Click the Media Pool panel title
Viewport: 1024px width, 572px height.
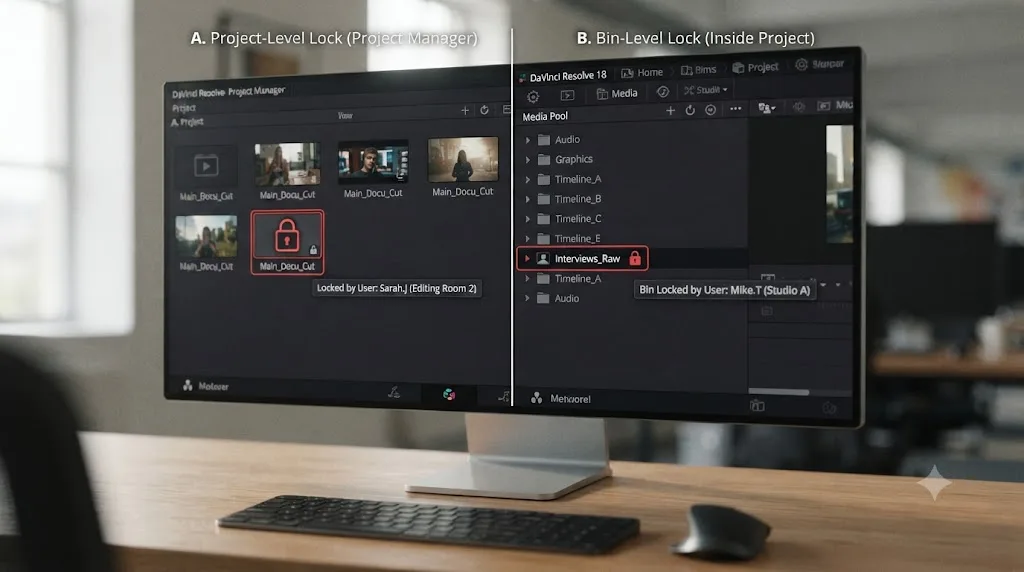click(x=545, y=116)
